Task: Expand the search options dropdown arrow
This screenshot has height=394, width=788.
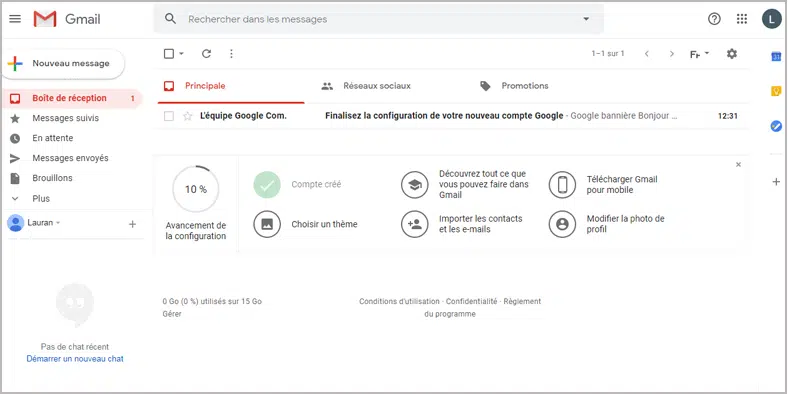Action: tap(585, 19)
